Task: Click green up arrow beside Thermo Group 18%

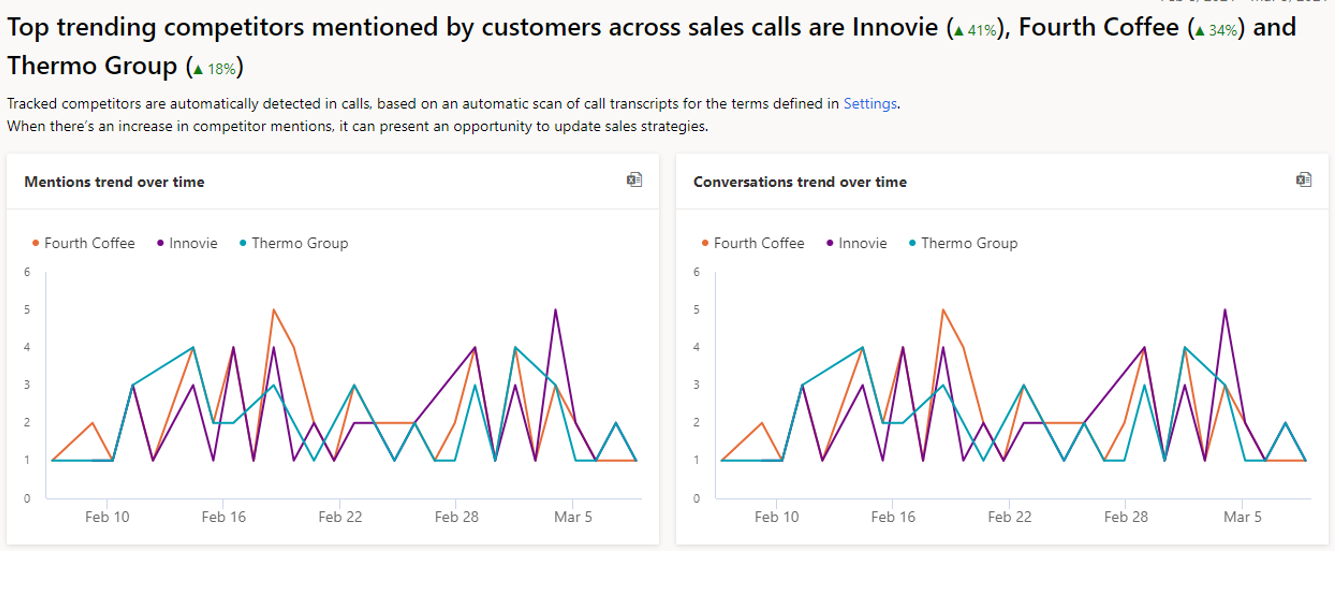Action: [198, 70]
